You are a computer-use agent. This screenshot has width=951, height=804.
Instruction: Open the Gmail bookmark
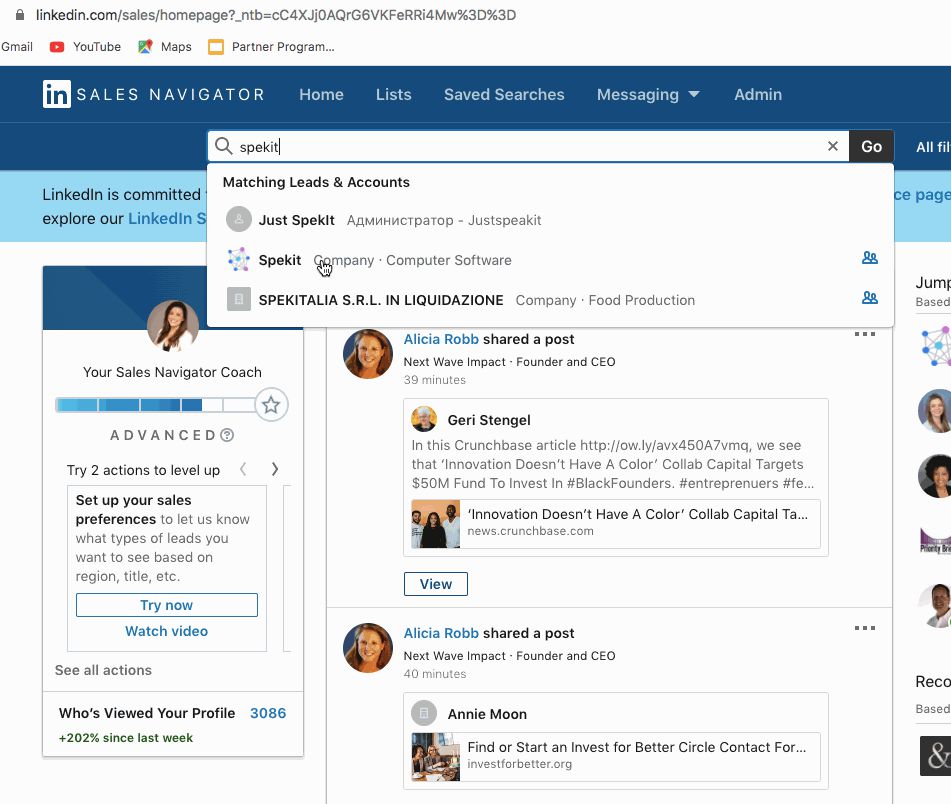tap(16, 47)
